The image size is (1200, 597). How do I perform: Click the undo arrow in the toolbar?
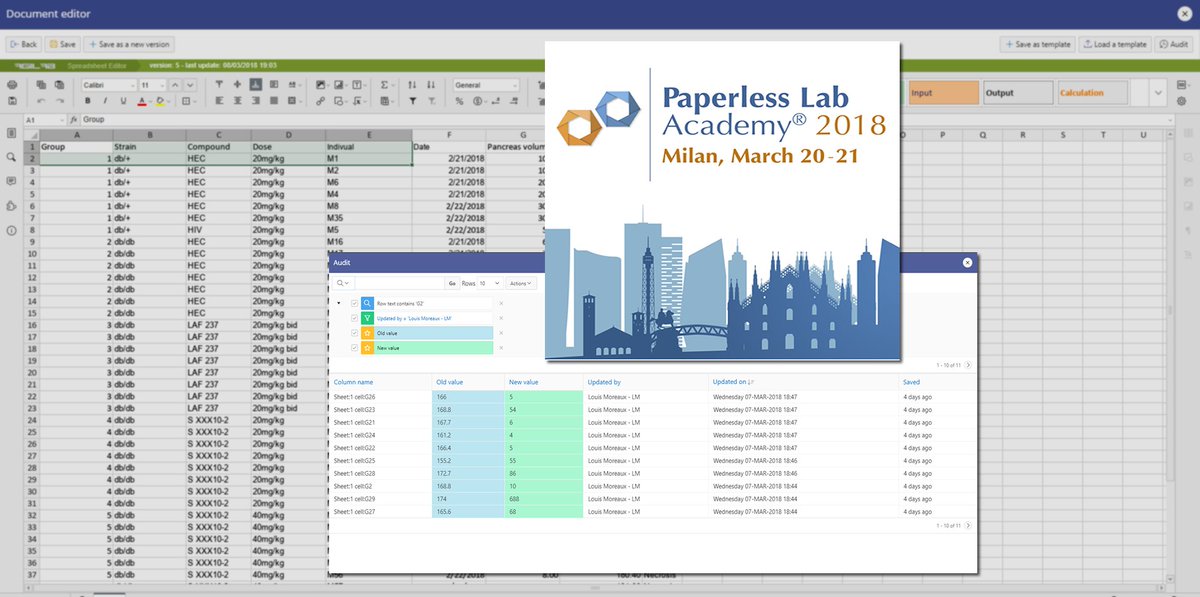[x=41, y=101]
